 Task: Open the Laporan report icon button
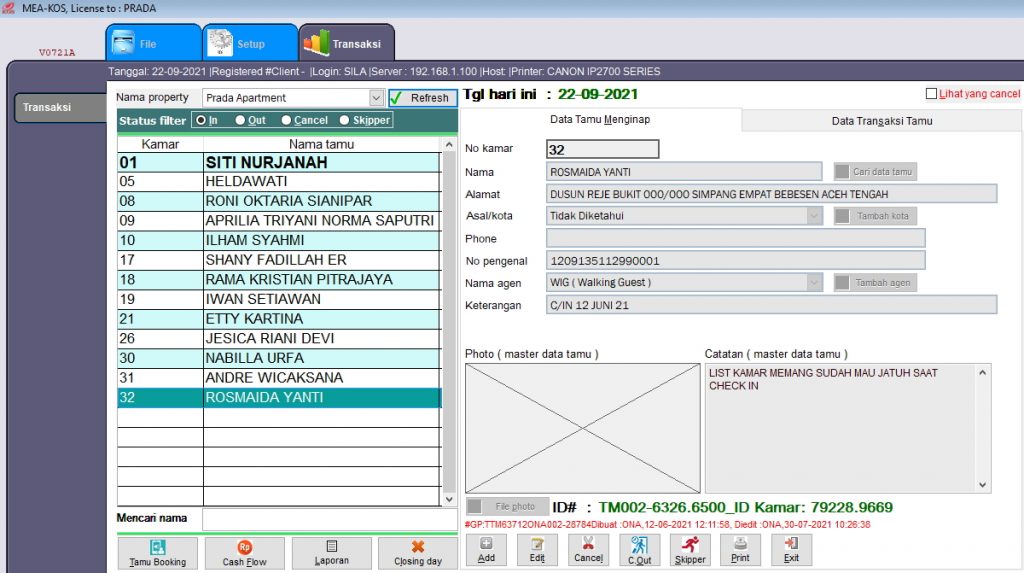click(x=331, y=553)
